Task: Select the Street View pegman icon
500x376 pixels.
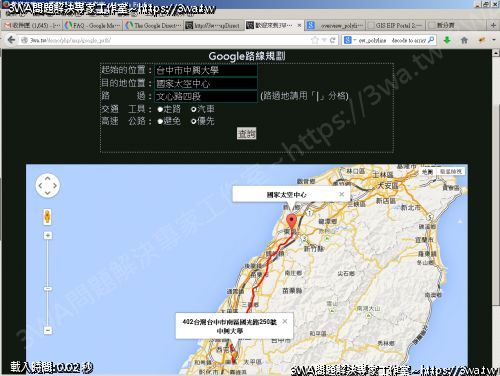Action: click(48, 217)
